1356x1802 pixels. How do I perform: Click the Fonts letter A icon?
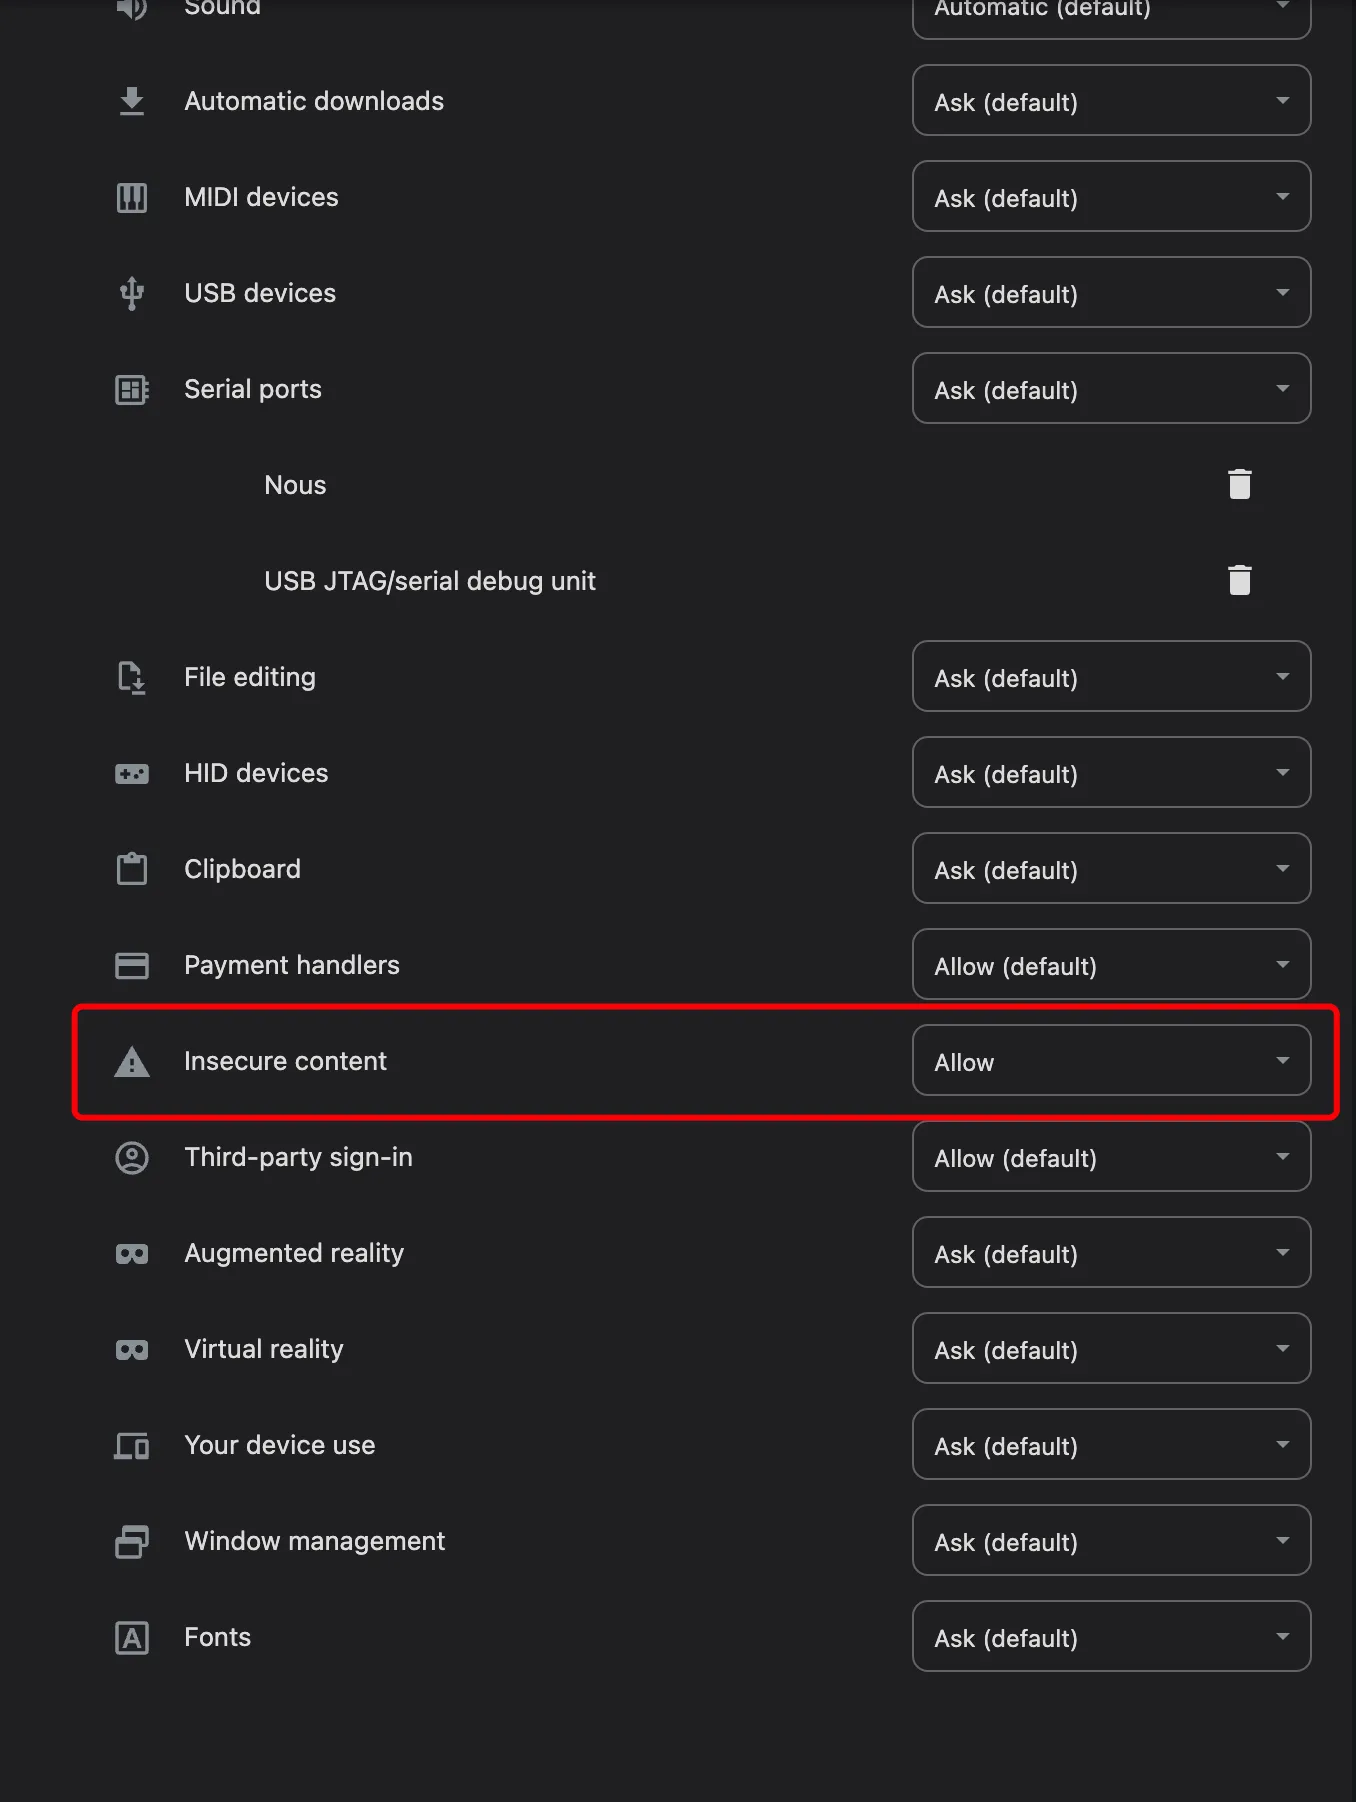coord(132,1637)
